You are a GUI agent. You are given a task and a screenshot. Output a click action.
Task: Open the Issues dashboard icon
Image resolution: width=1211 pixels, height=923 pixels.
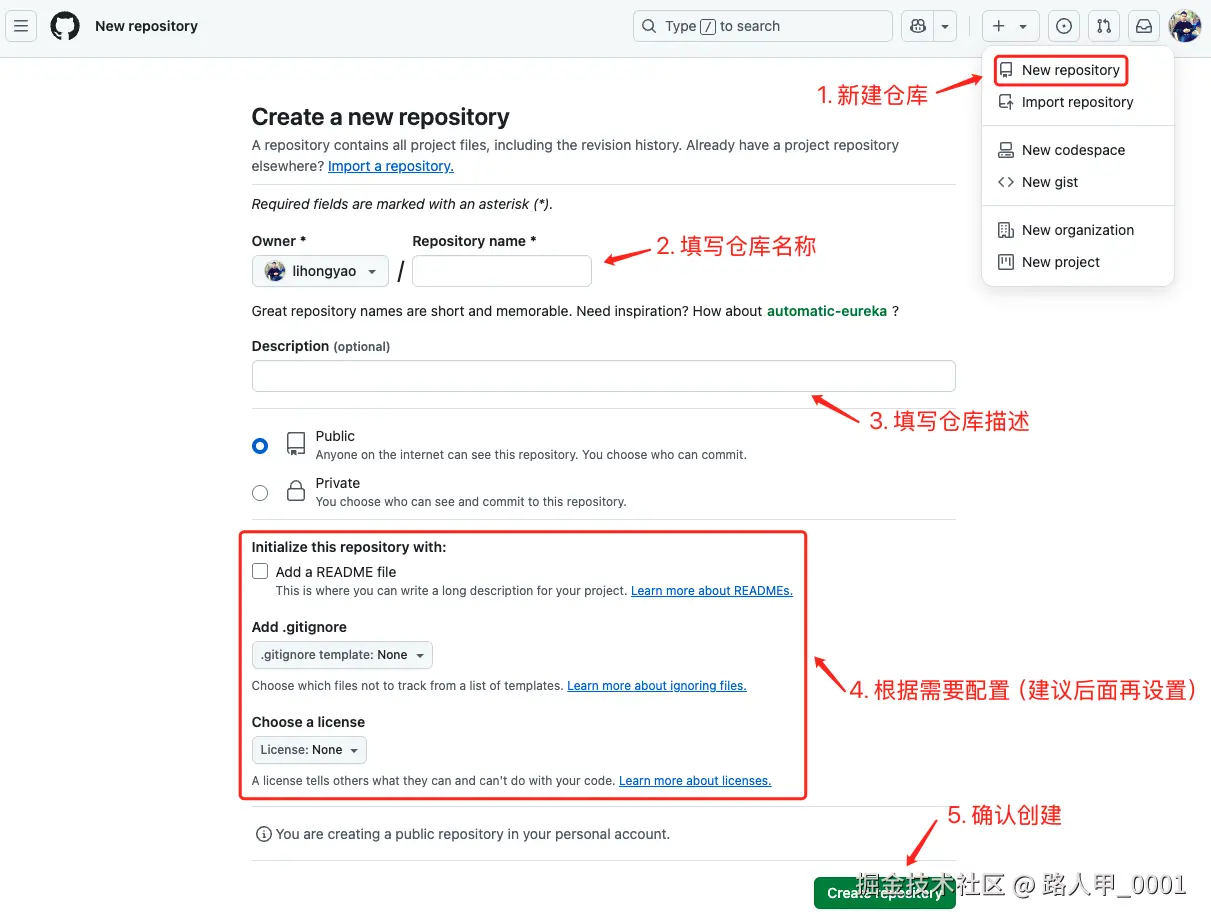coord(1063,26)
